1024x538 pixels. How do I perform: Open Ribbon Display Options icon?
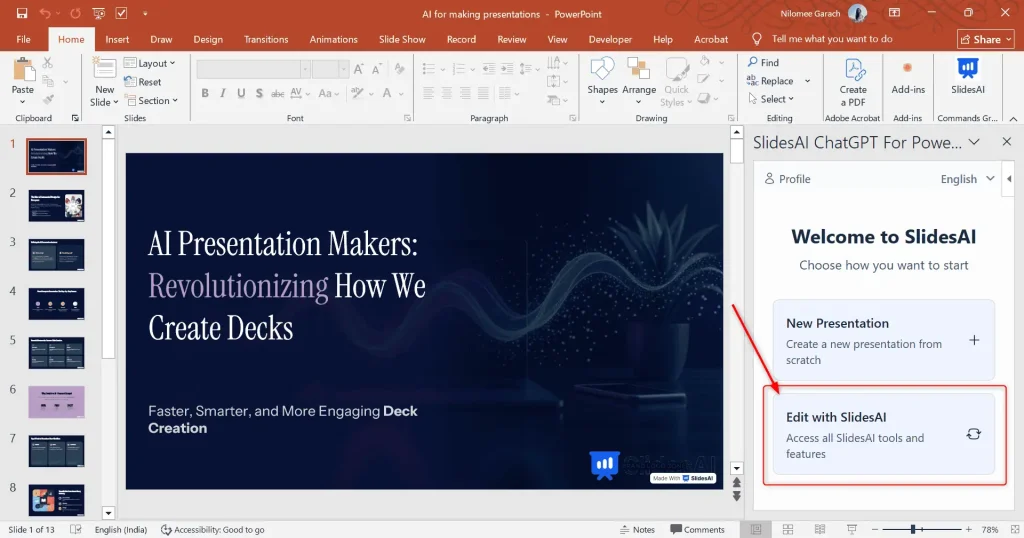pos(895,13)
